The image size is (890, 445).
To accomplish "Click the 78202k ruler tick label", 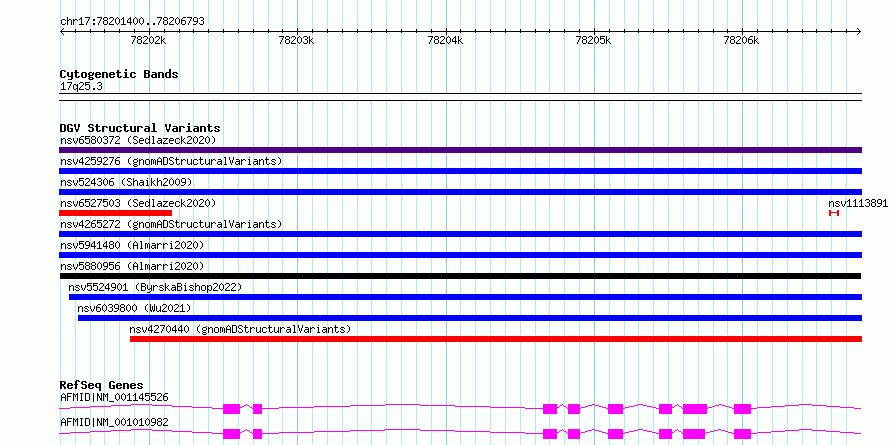I will click(148, 40).
